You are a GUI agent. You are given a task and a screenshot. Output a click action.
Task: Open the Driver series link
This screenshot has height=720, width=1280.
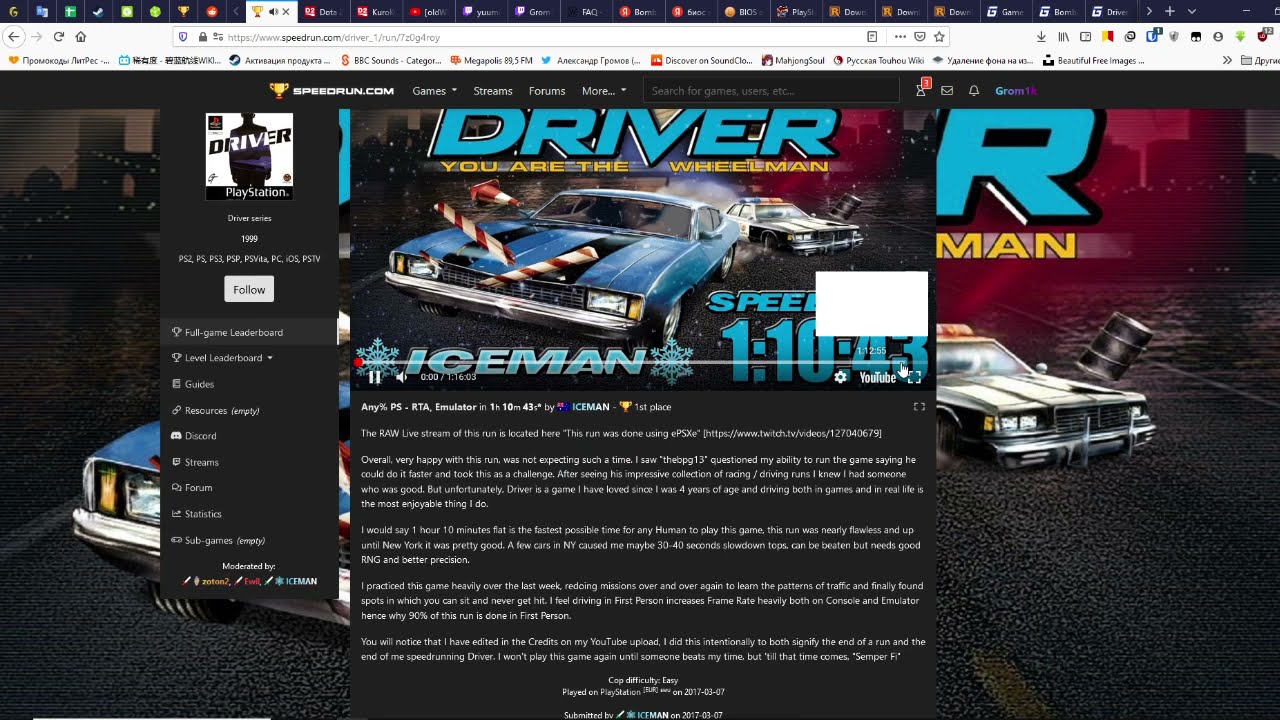249,218
